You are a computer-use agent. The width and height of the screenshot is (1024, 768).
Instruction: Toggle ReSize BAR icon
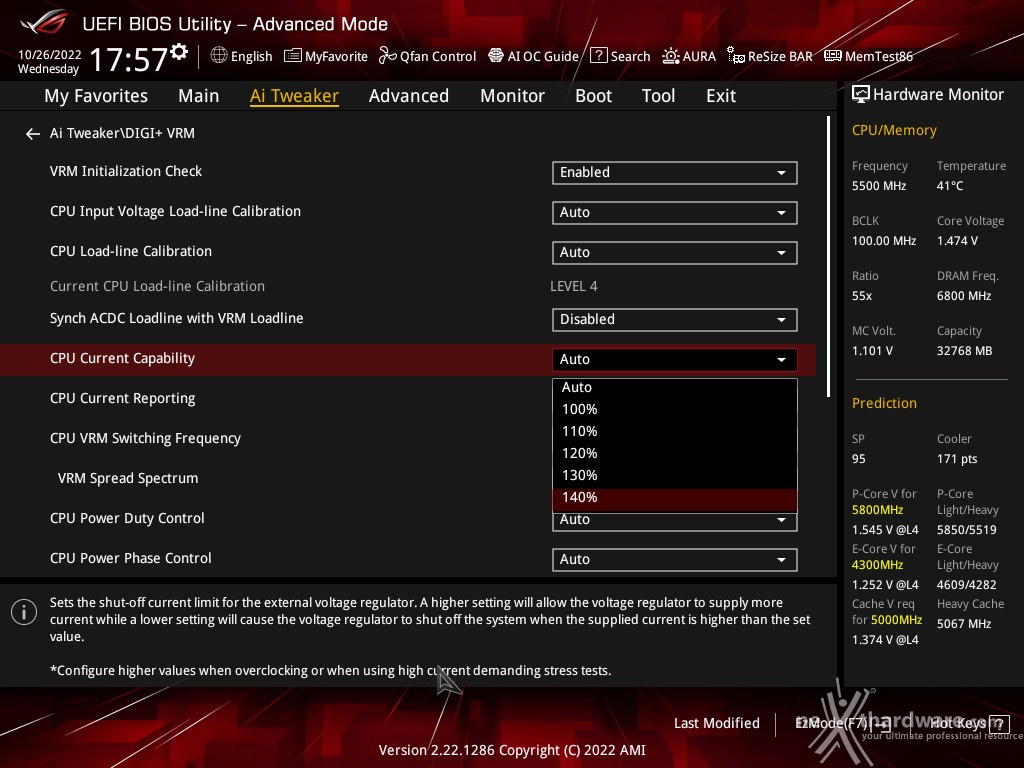[736, 56]
